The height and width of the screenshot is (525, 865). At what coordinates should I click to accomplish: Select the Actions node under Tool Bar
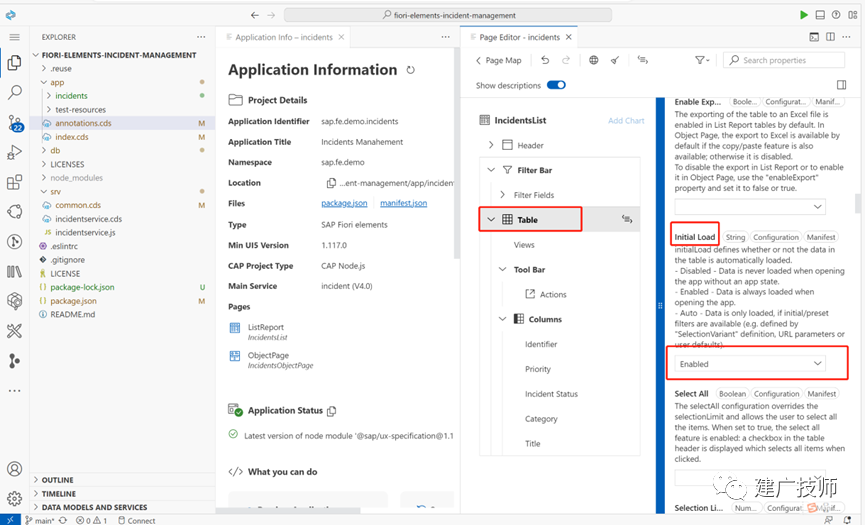tap(553, 294)
